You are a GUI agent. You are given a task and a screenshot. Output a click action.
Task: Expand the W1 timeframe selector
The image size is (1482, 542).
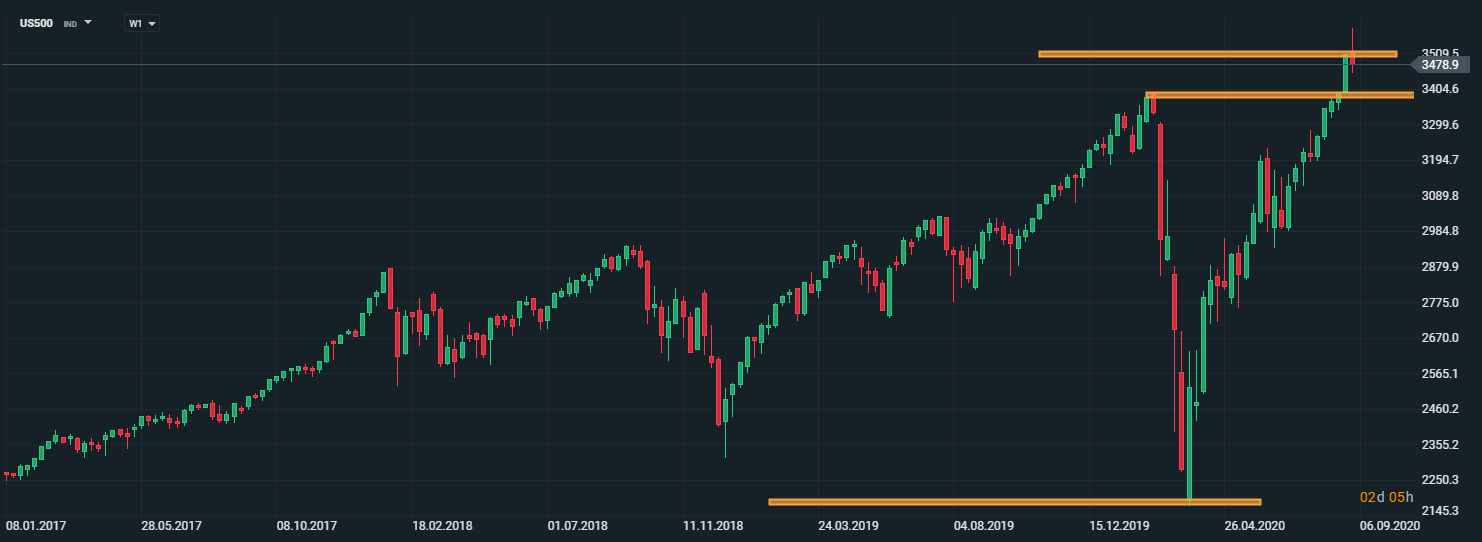tap(142, 23)
